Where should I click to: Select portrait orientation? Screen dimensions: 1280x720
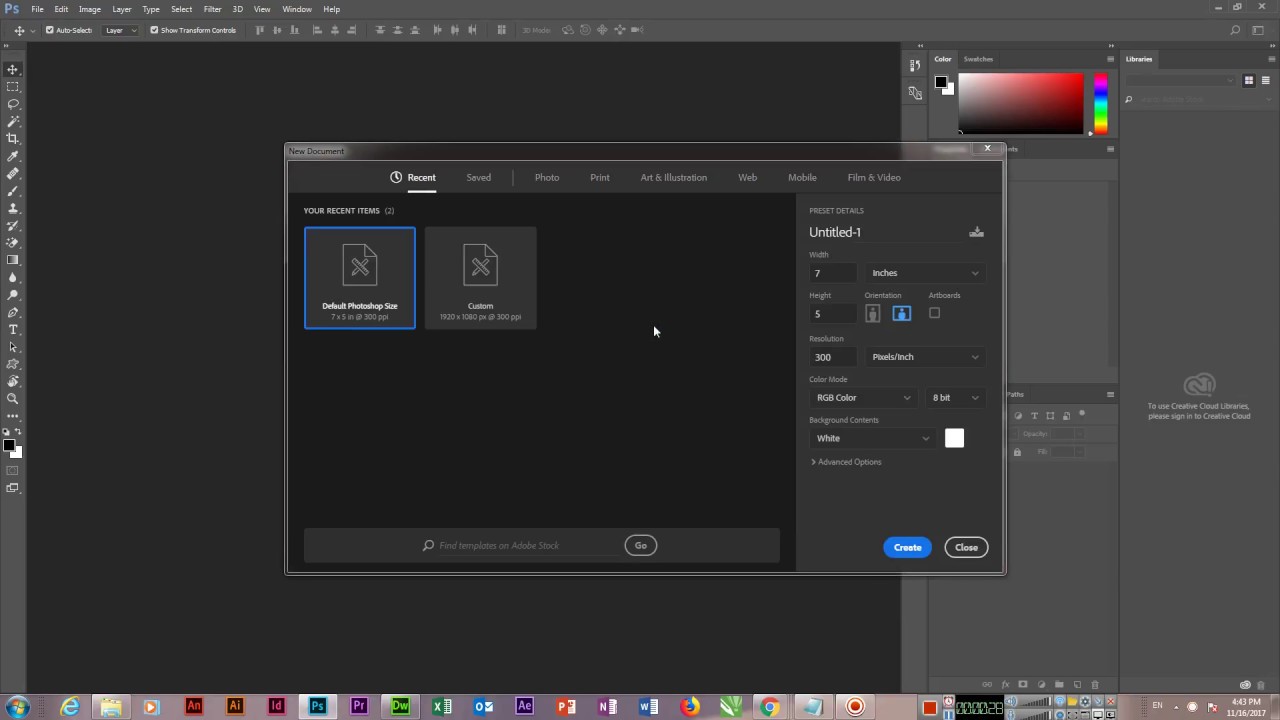click(873, 314)
